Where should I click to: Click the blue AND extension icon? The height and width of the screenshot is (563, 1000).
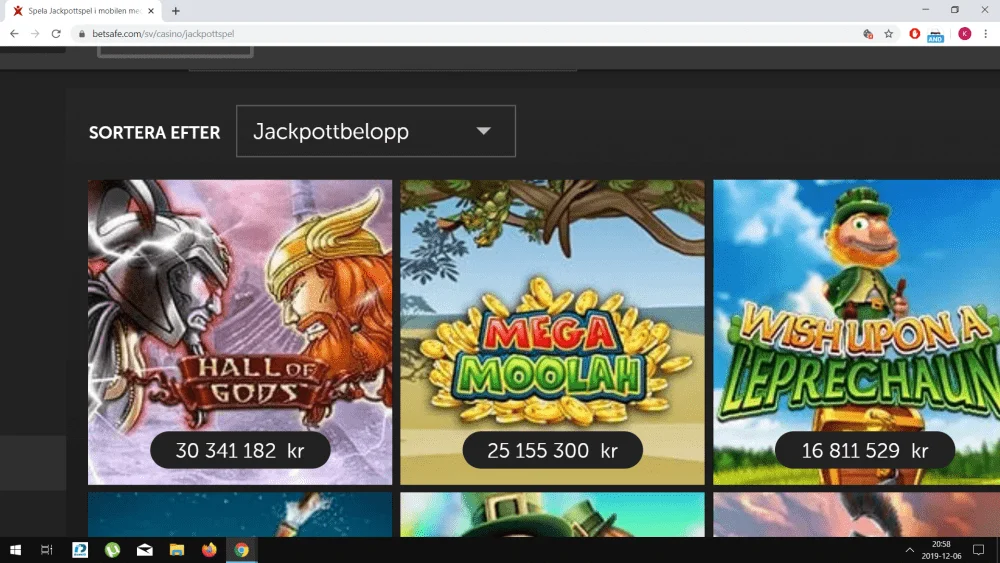(x=936, y=35)
